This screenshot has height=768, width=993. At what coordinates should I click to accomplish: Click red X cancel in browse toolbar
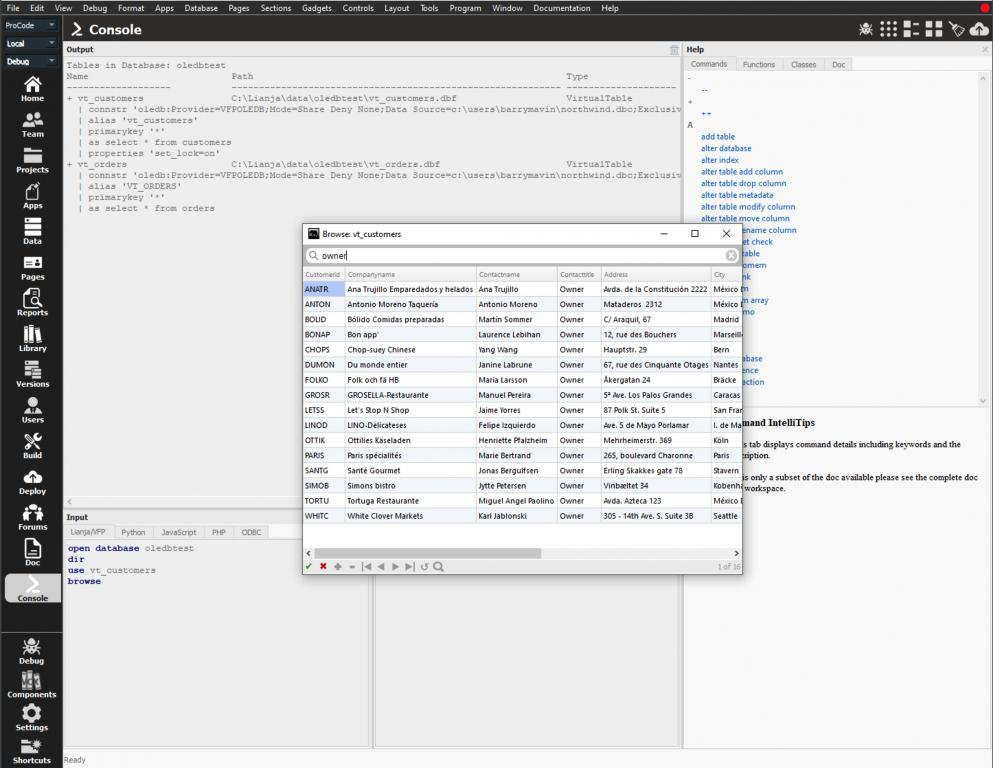click(323, 567)
